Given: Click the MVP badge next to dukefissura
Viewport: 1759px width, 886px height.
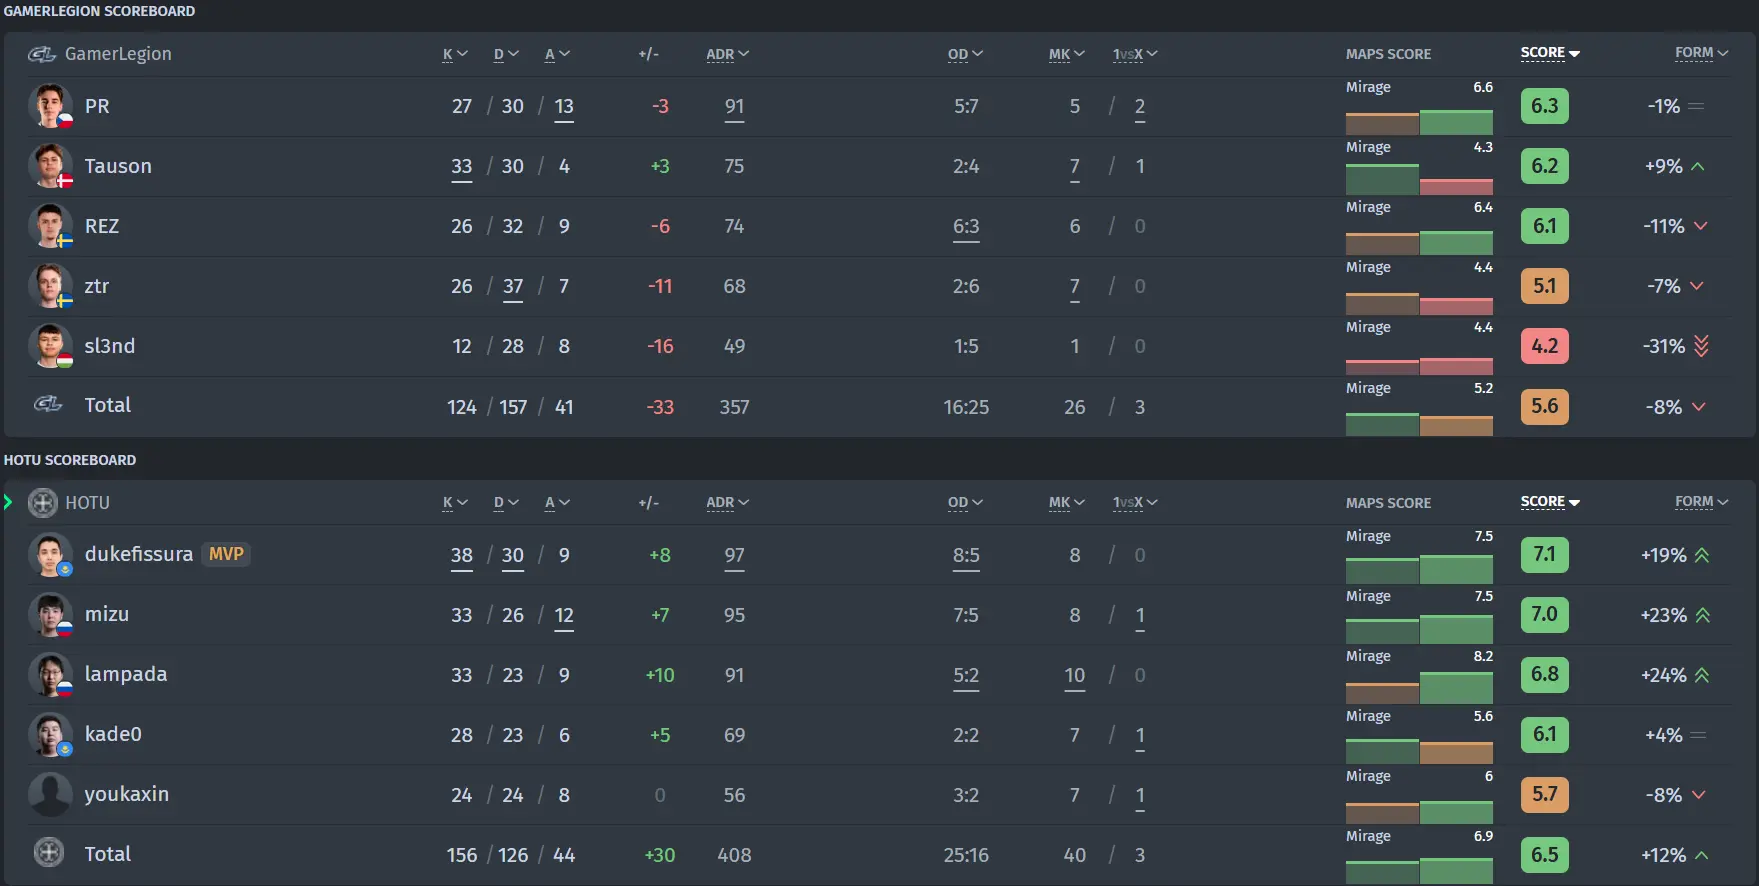Looking at the screenshot, I should [226, 554].
